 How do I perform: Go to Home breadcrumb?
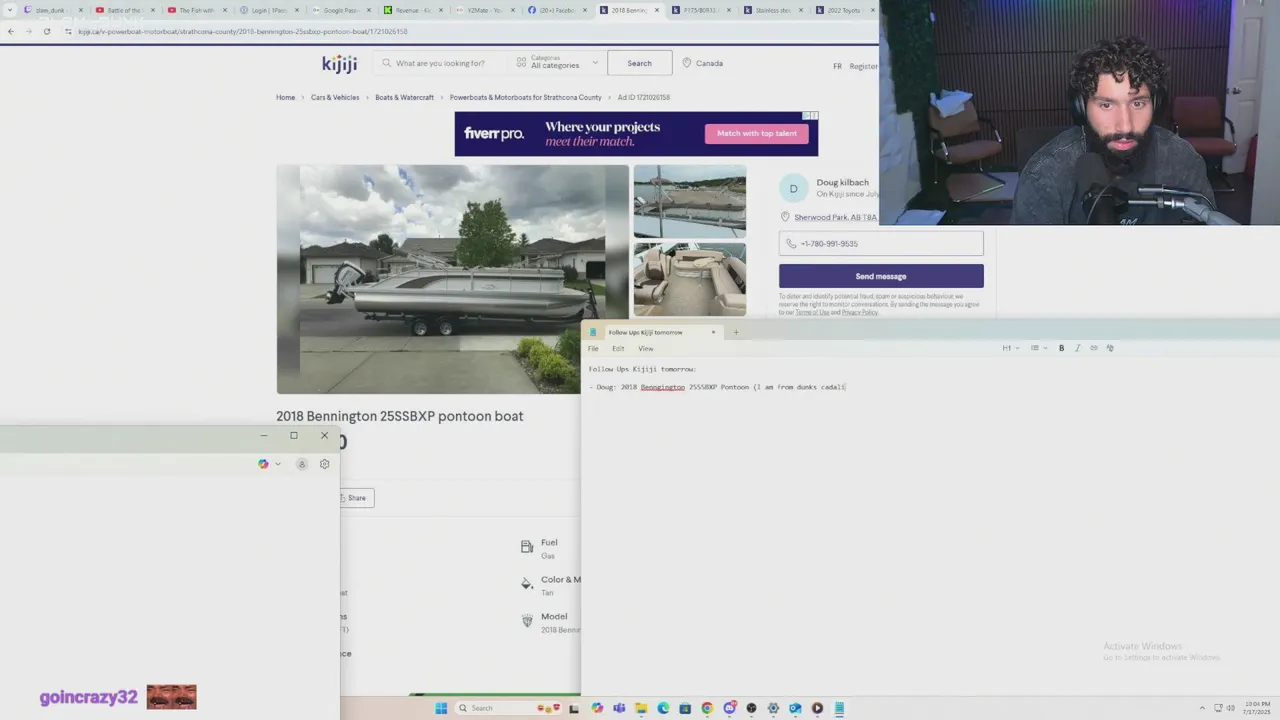[x=285, y=97]
